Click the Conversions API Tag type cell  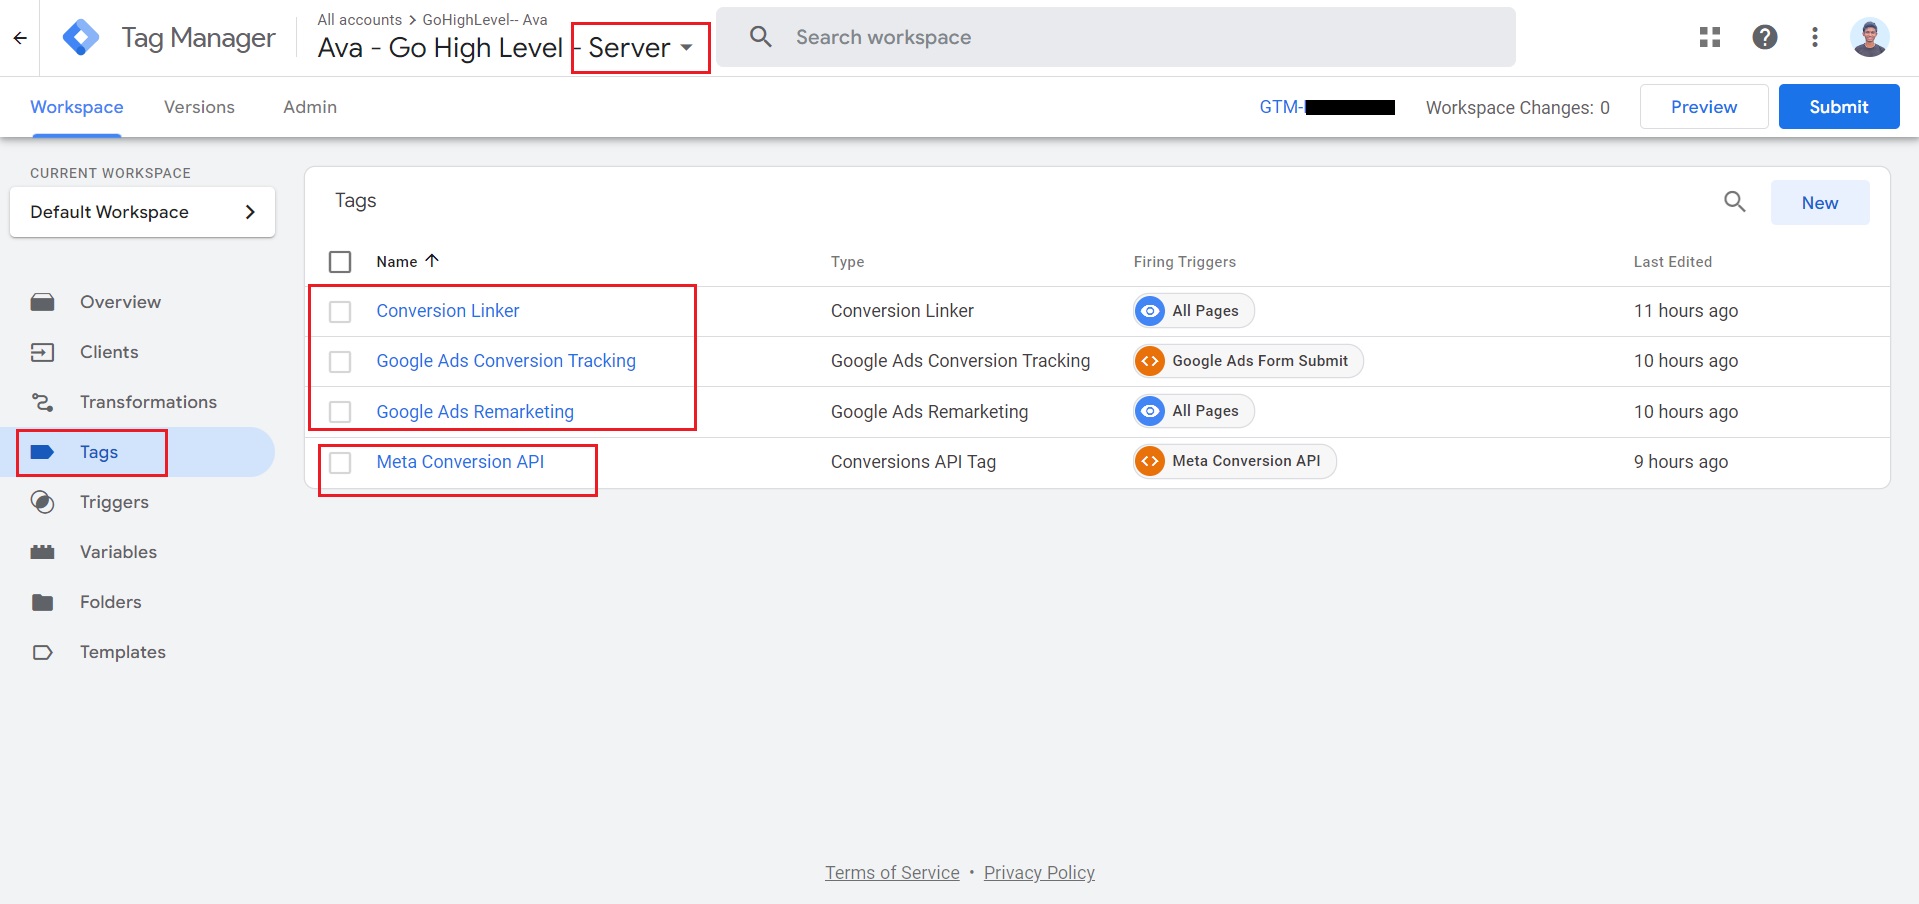(913, 462)
